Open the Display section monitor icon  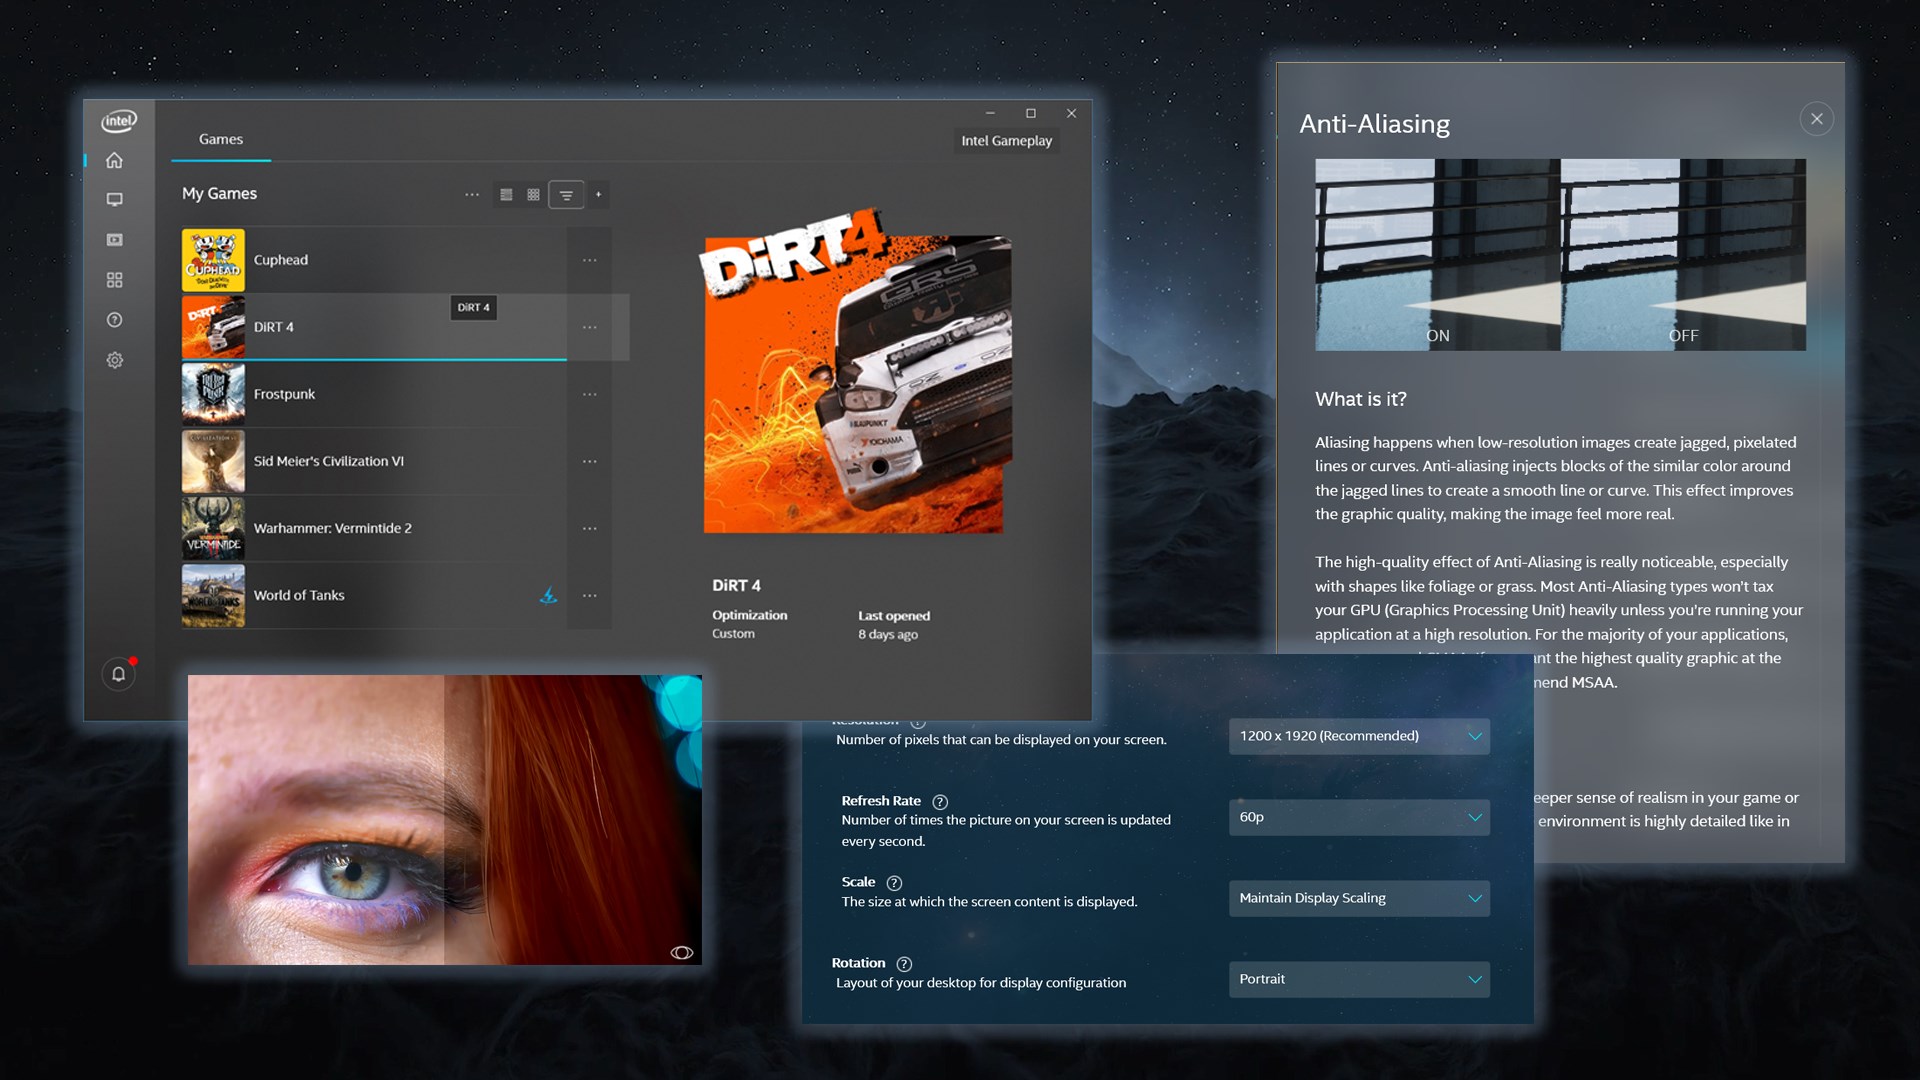115,200
